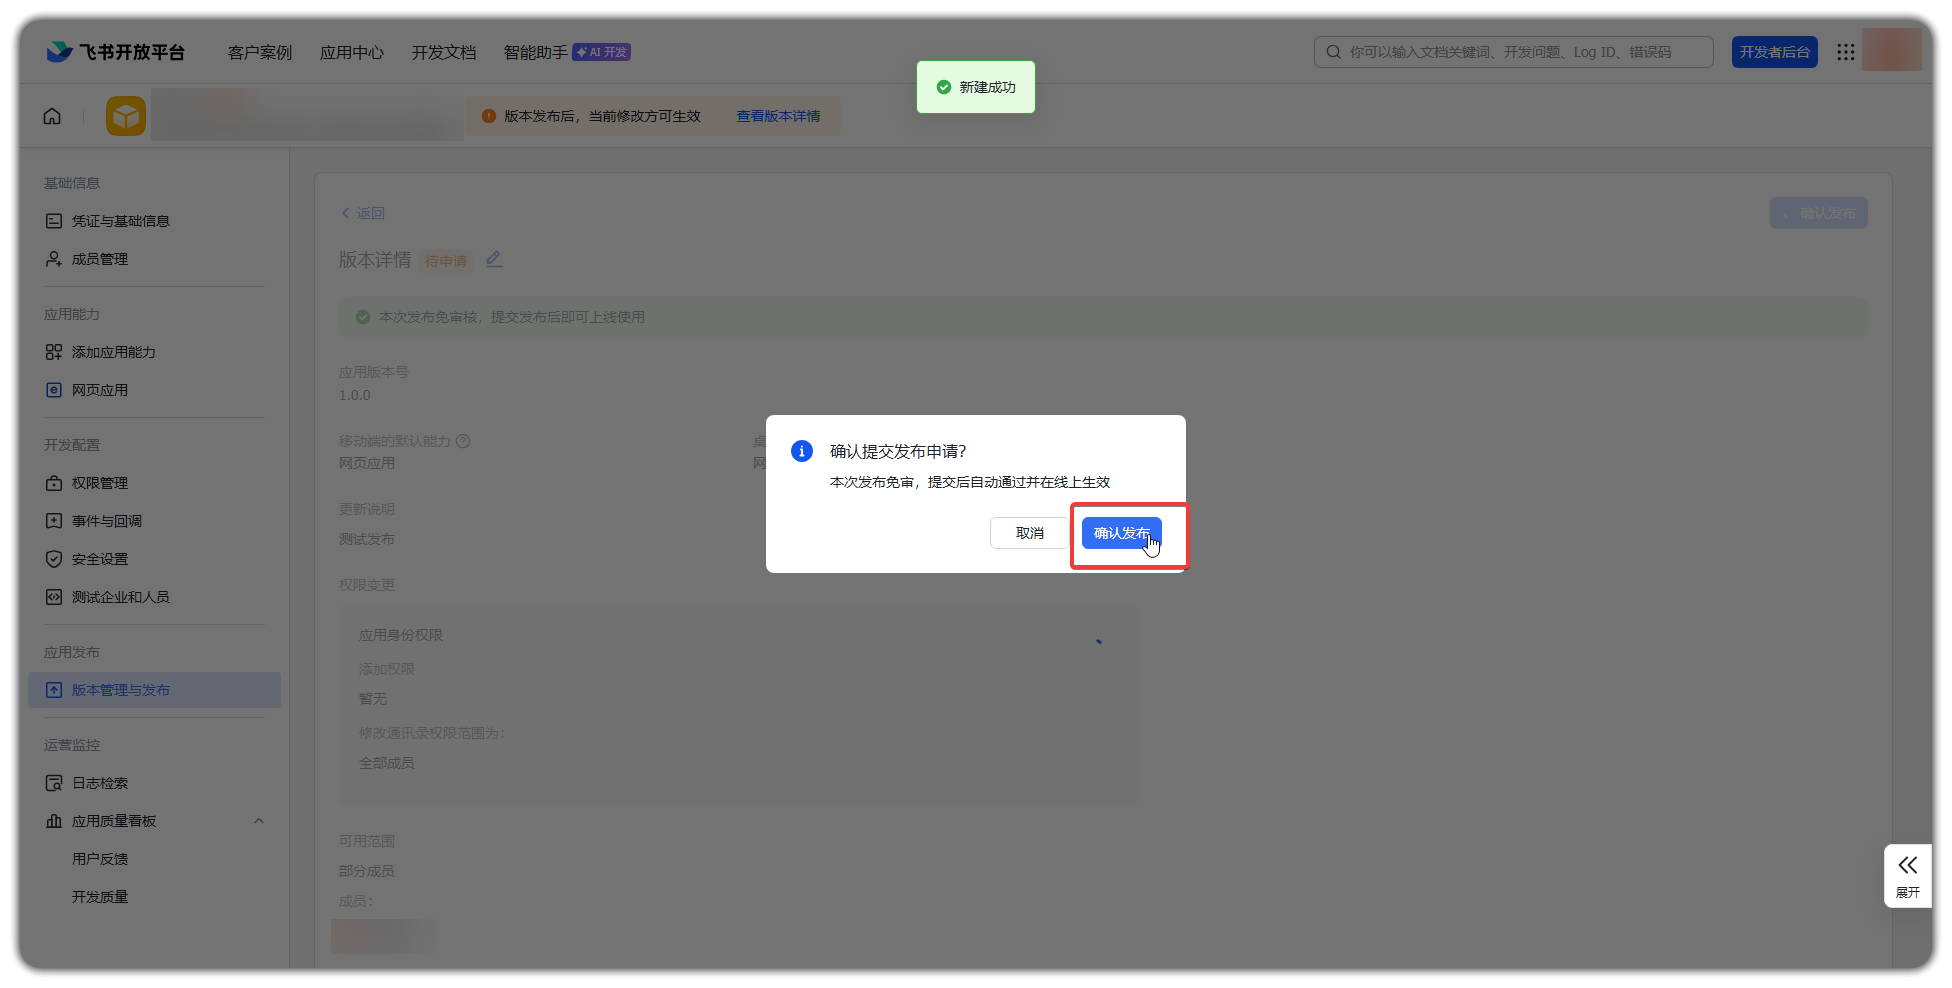Confirm publish with 确认发布 in dialog
This screenshot has height=988, width=1952.
click(1121, 533)
